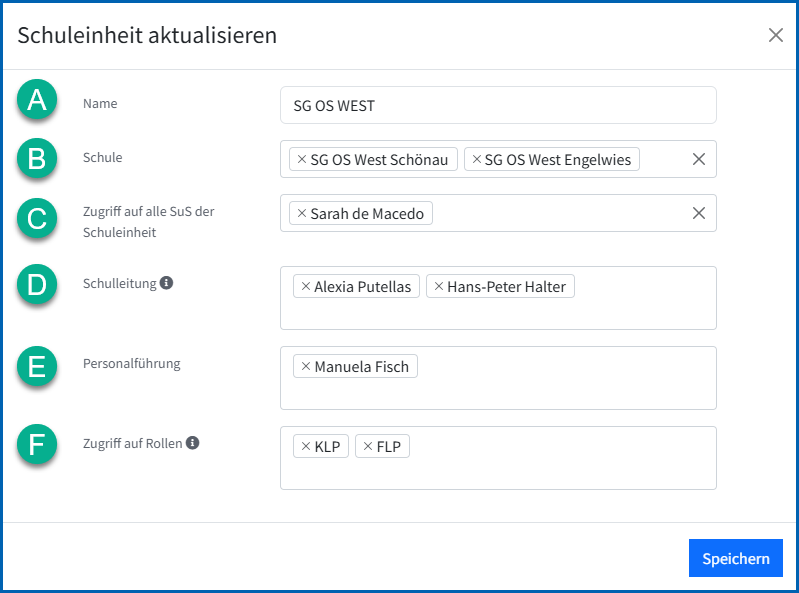This screenshot has height=593, width=799.
Task: Click the green marker A badge
Action: (37, 99)
